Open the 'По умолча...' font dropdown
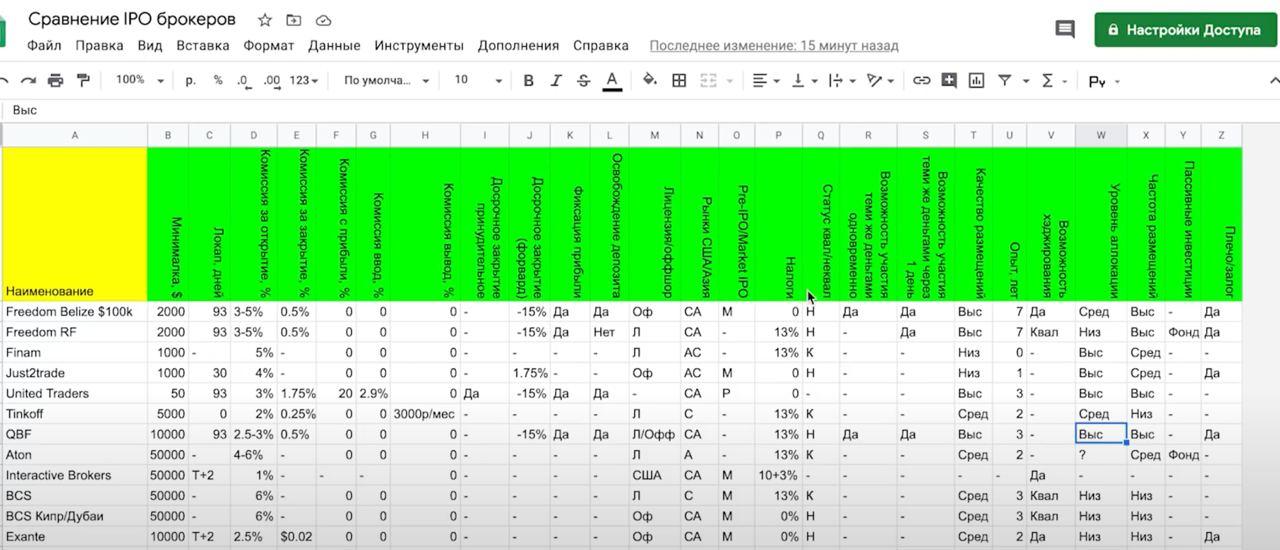 (386, 80)
